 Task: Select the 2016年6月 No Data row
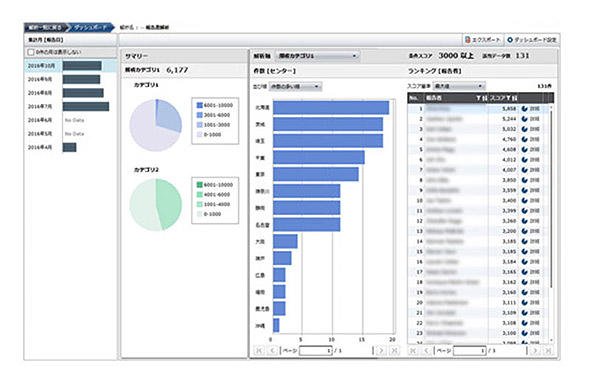tap(71, 120)
